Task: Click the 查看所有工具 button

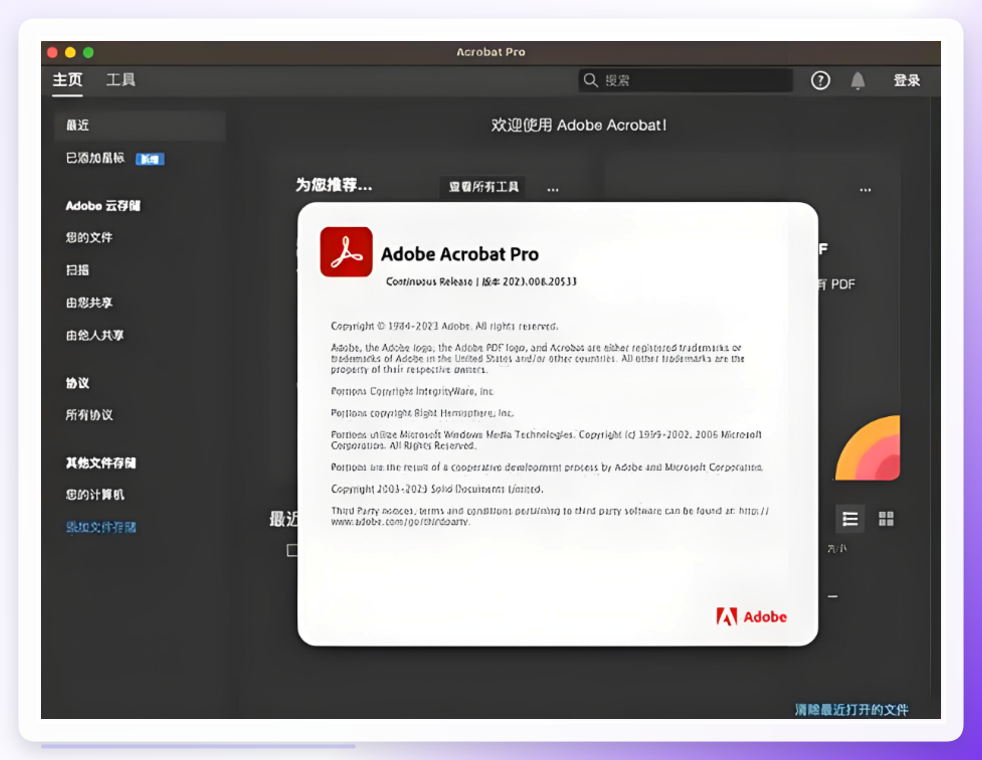Action: [x=483, y=187]
